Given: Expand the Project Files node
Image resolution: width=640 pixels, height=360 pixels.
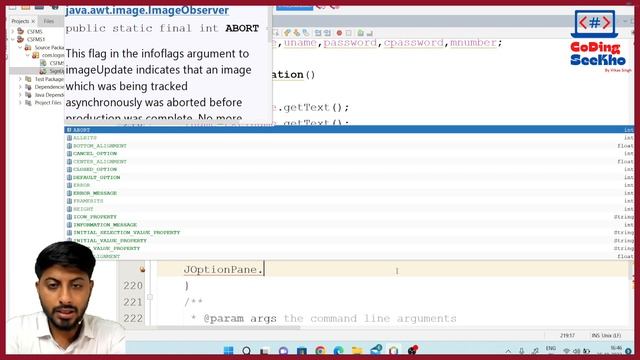Looking at the screenshot, I should 20,102.
